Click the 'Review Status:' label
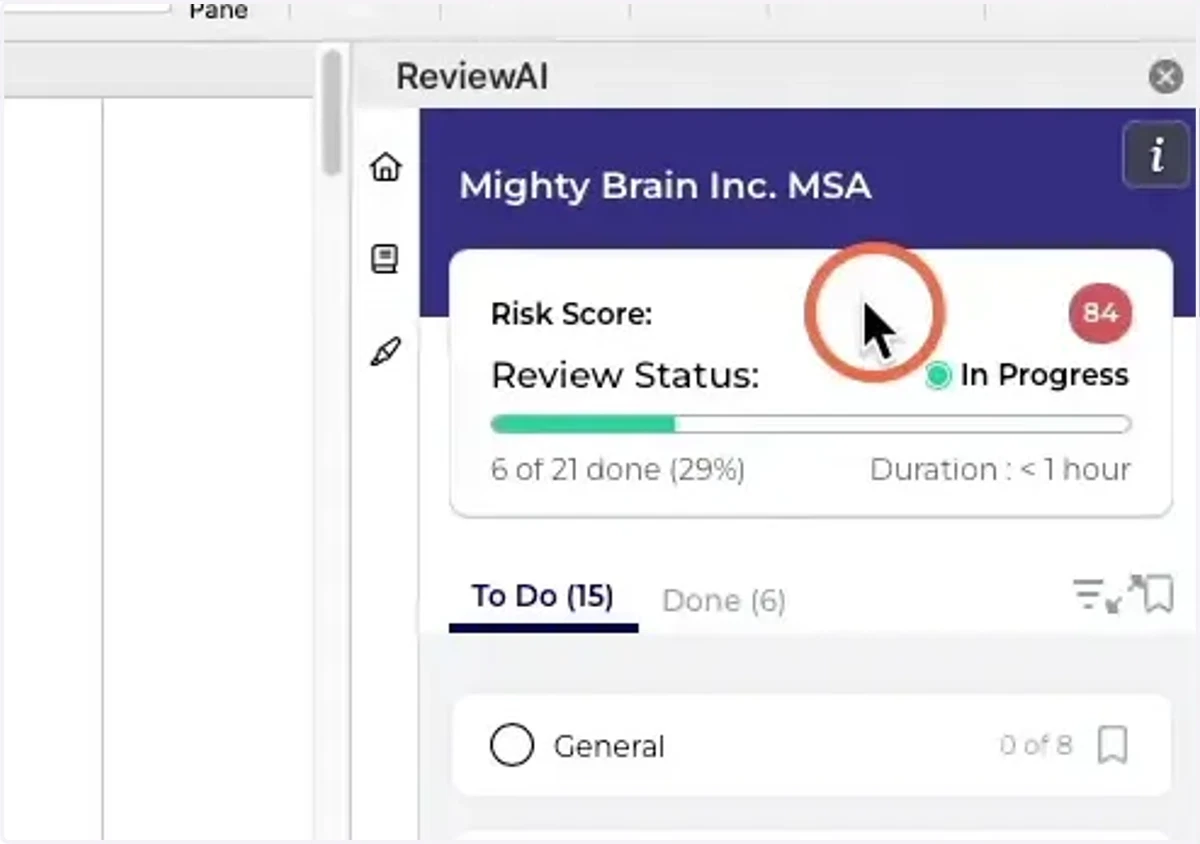Viewport: 1200px width, 844px height. (625, 376)
